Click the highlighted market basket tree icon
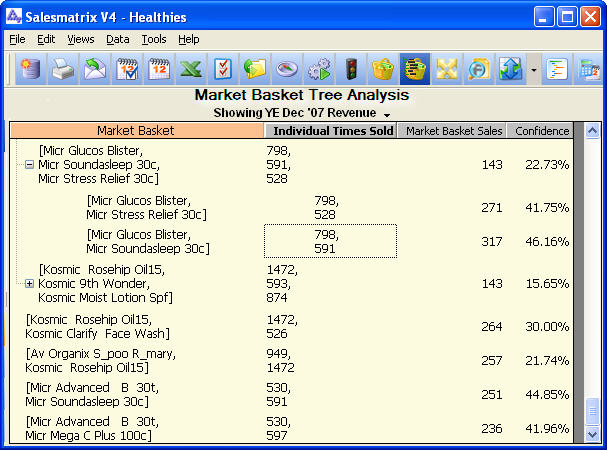The image size is (607, 450). (415, 69)
